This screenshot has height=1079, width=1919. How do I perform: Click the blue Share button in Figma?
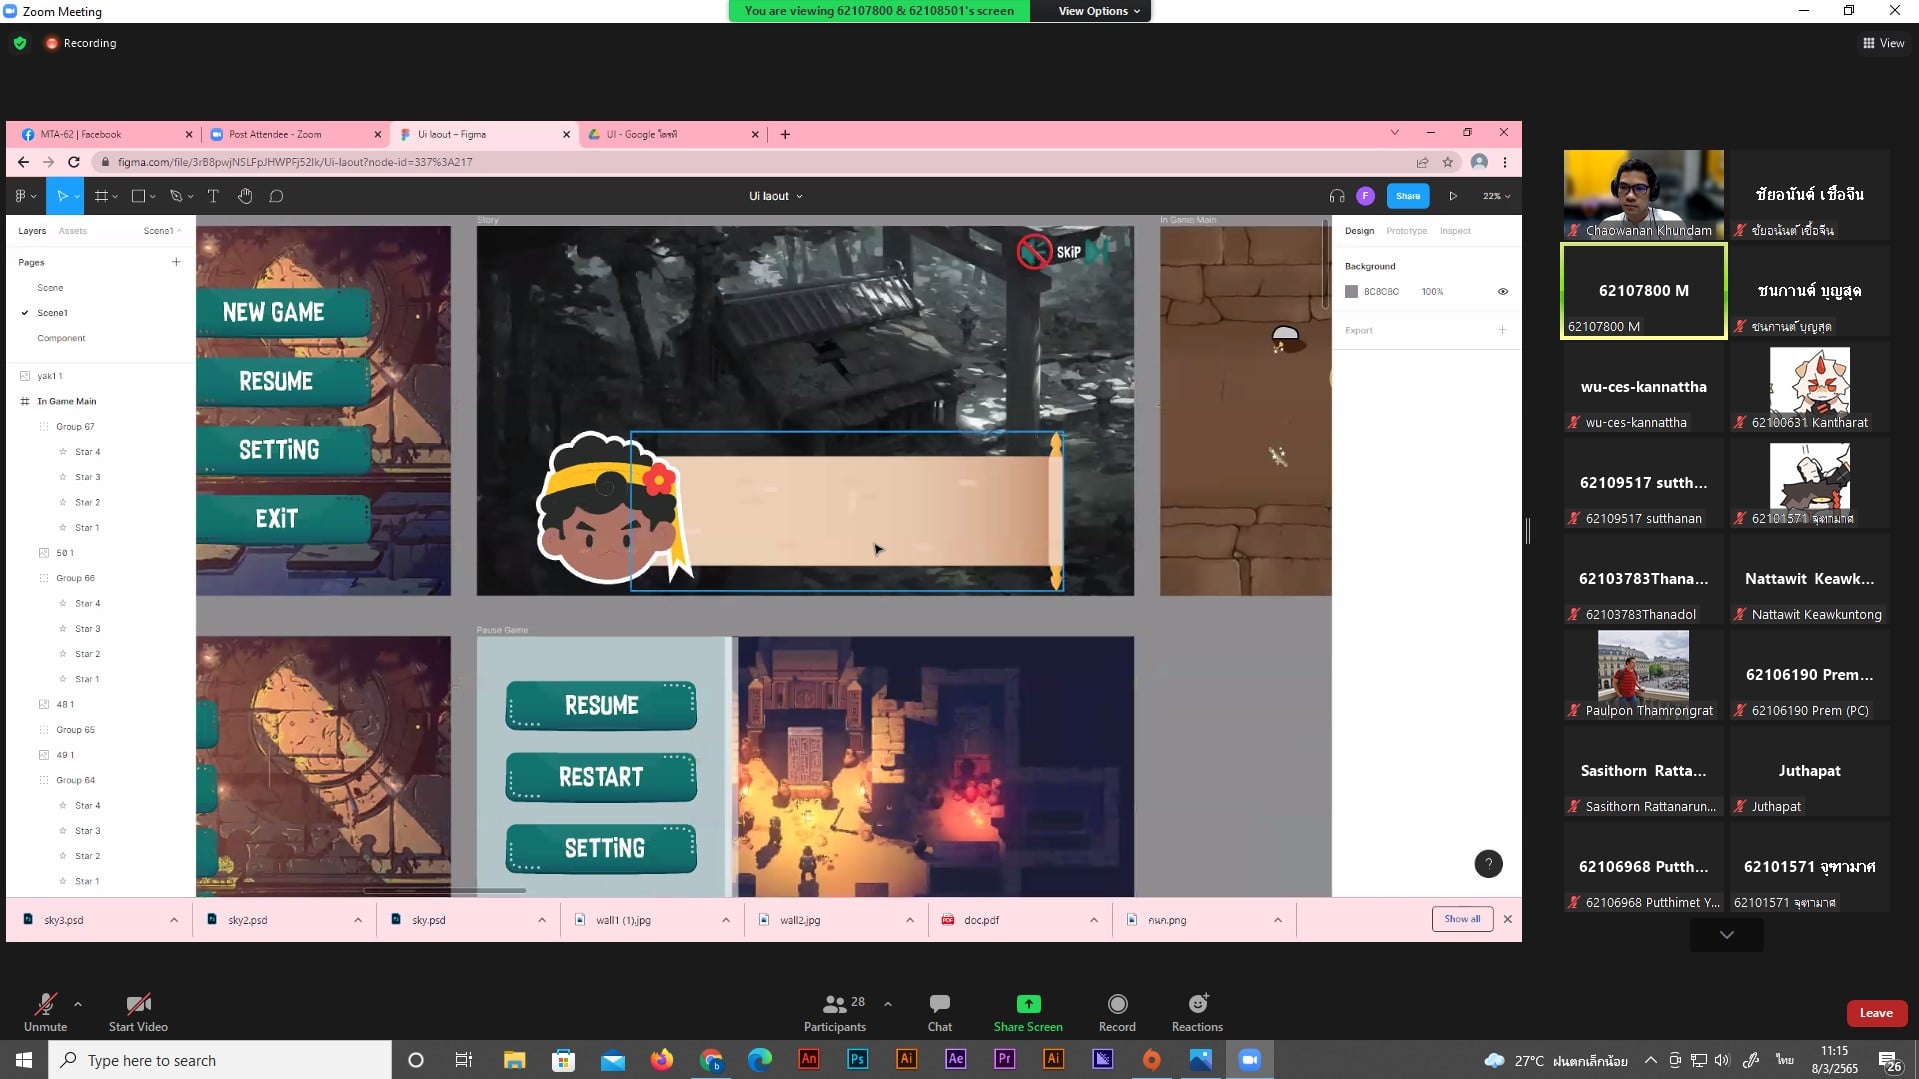pos(1408,196)
